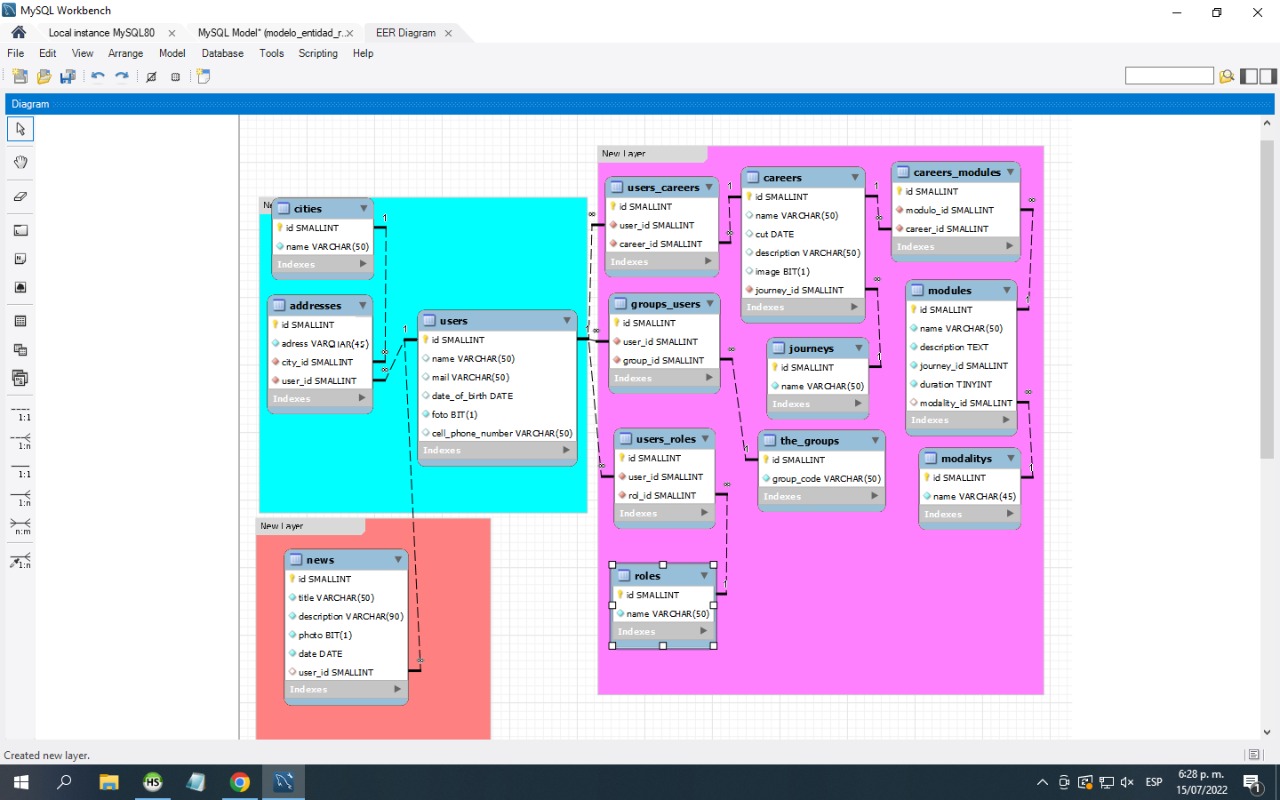
Task: Open the Arrange menu
Action: click(125, 53)
